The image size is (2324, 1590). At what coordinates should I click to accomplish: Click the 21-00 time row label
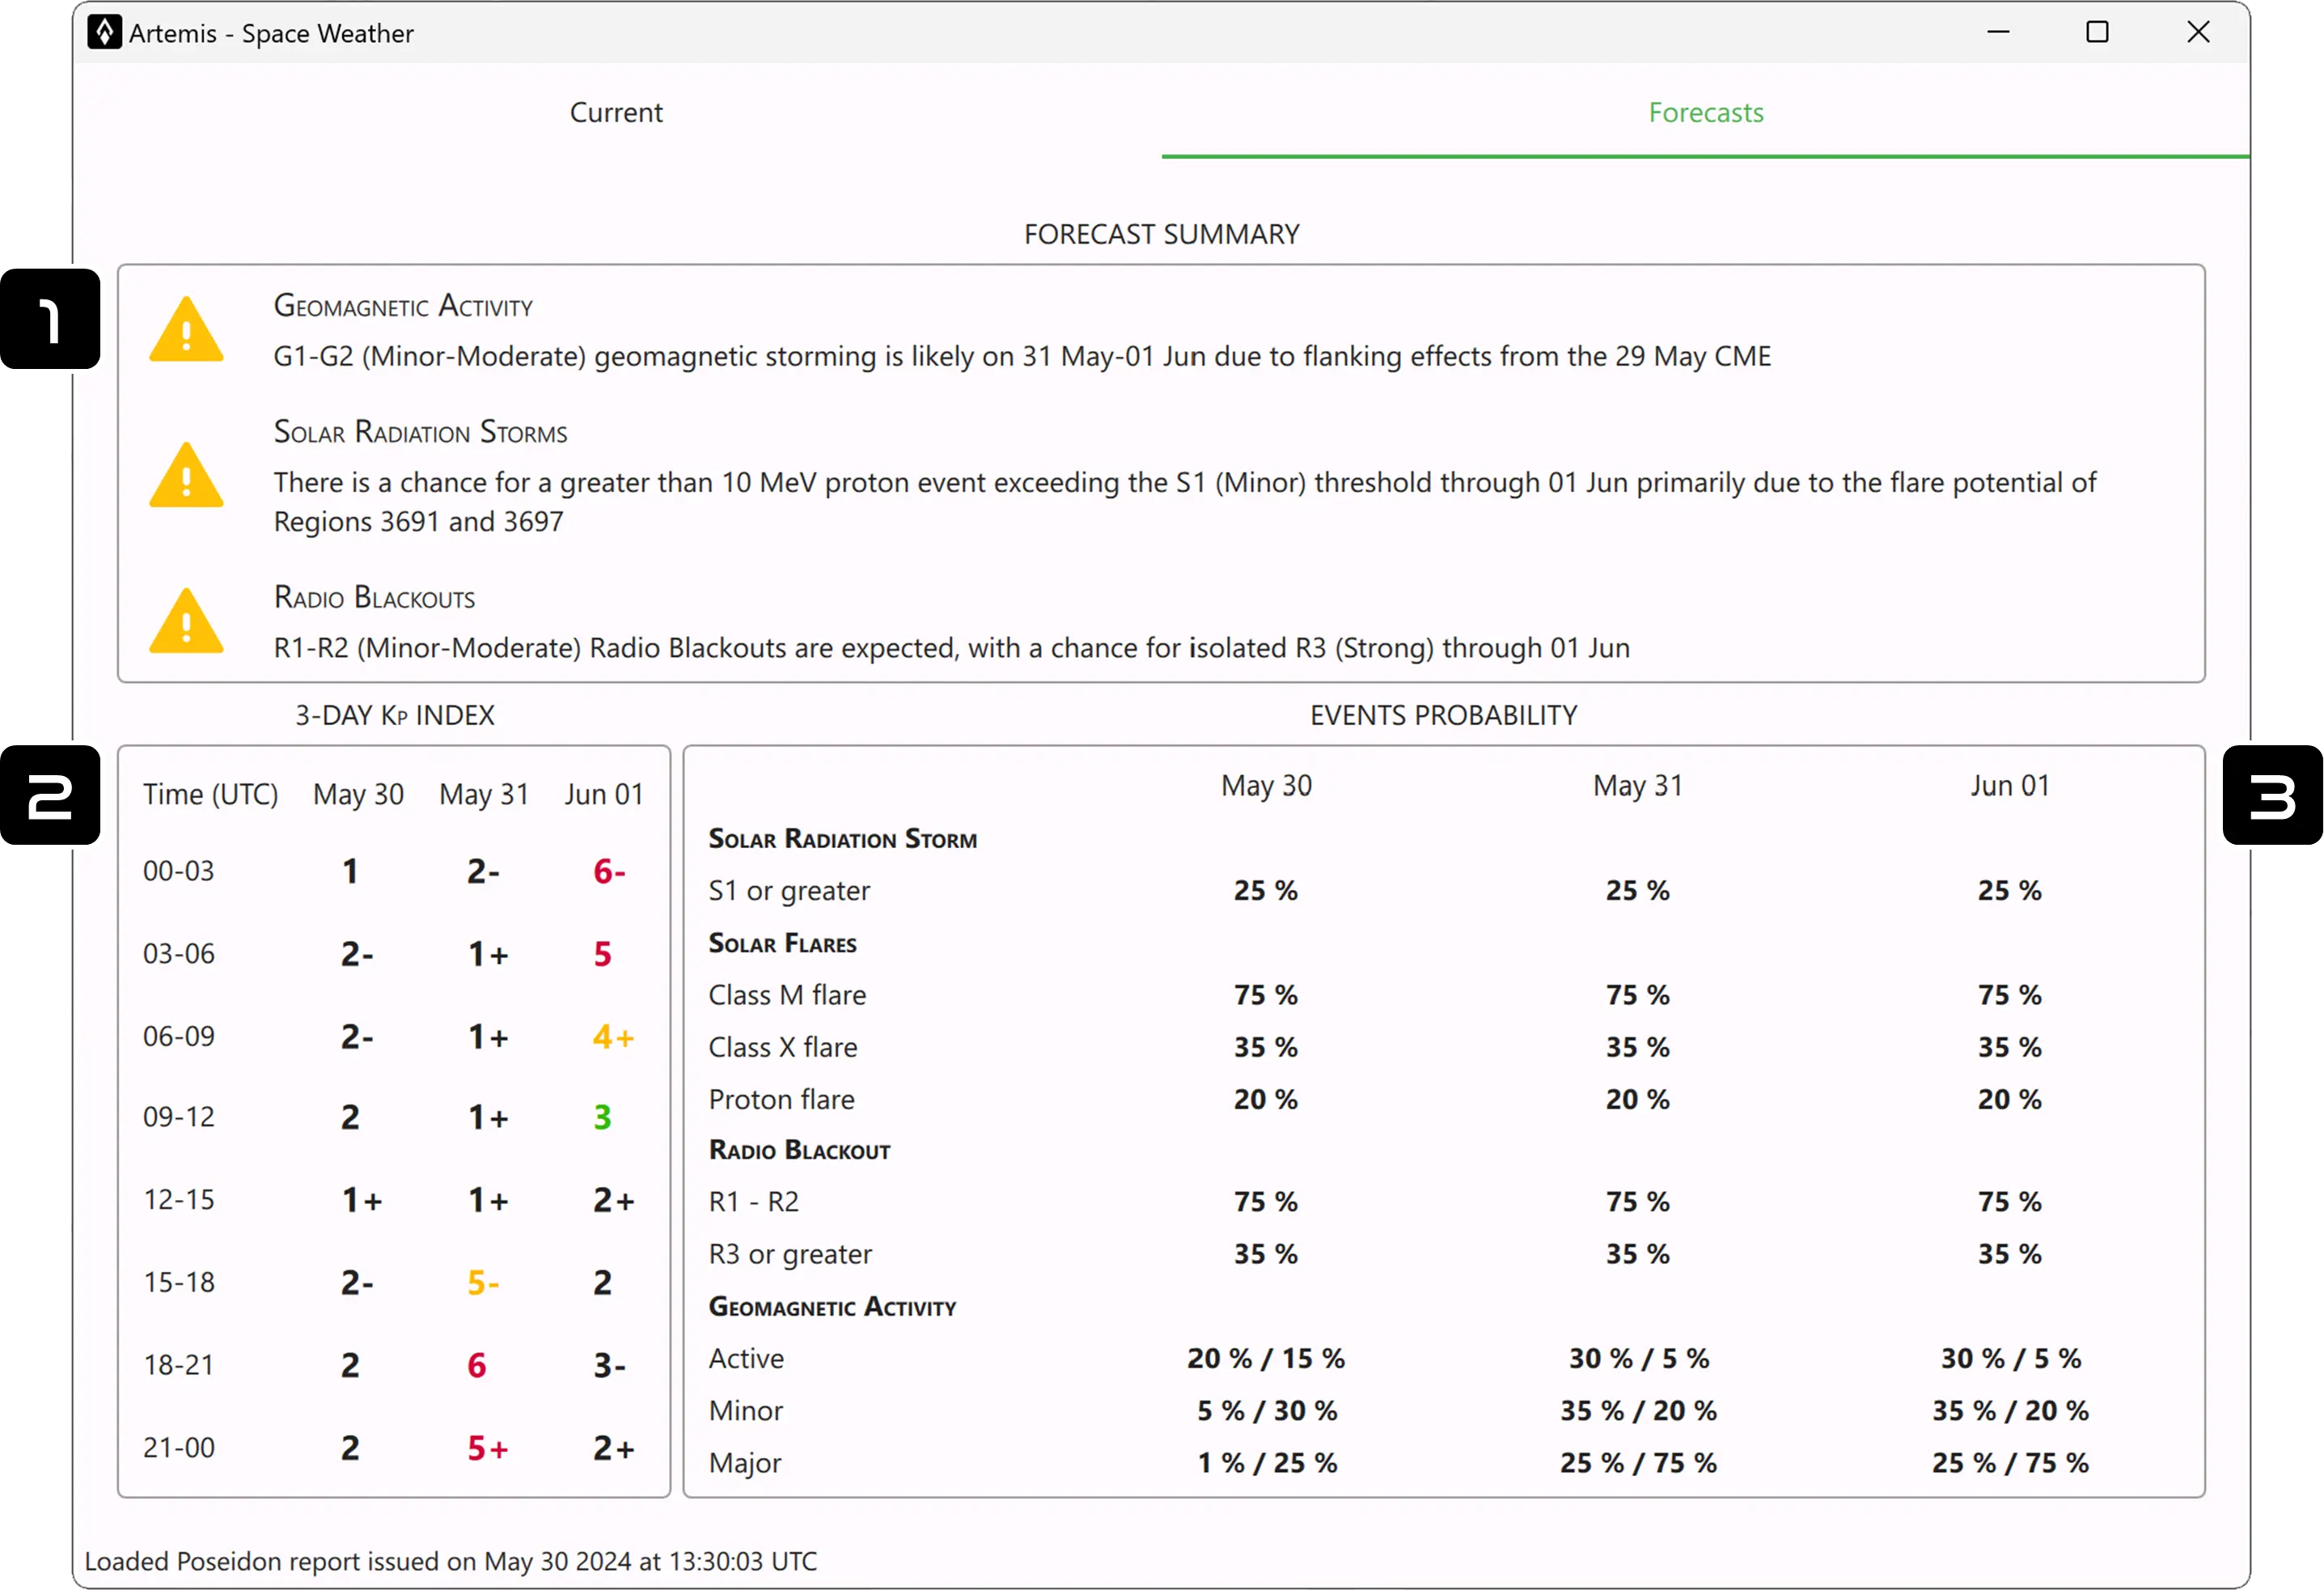point(179,1448)
